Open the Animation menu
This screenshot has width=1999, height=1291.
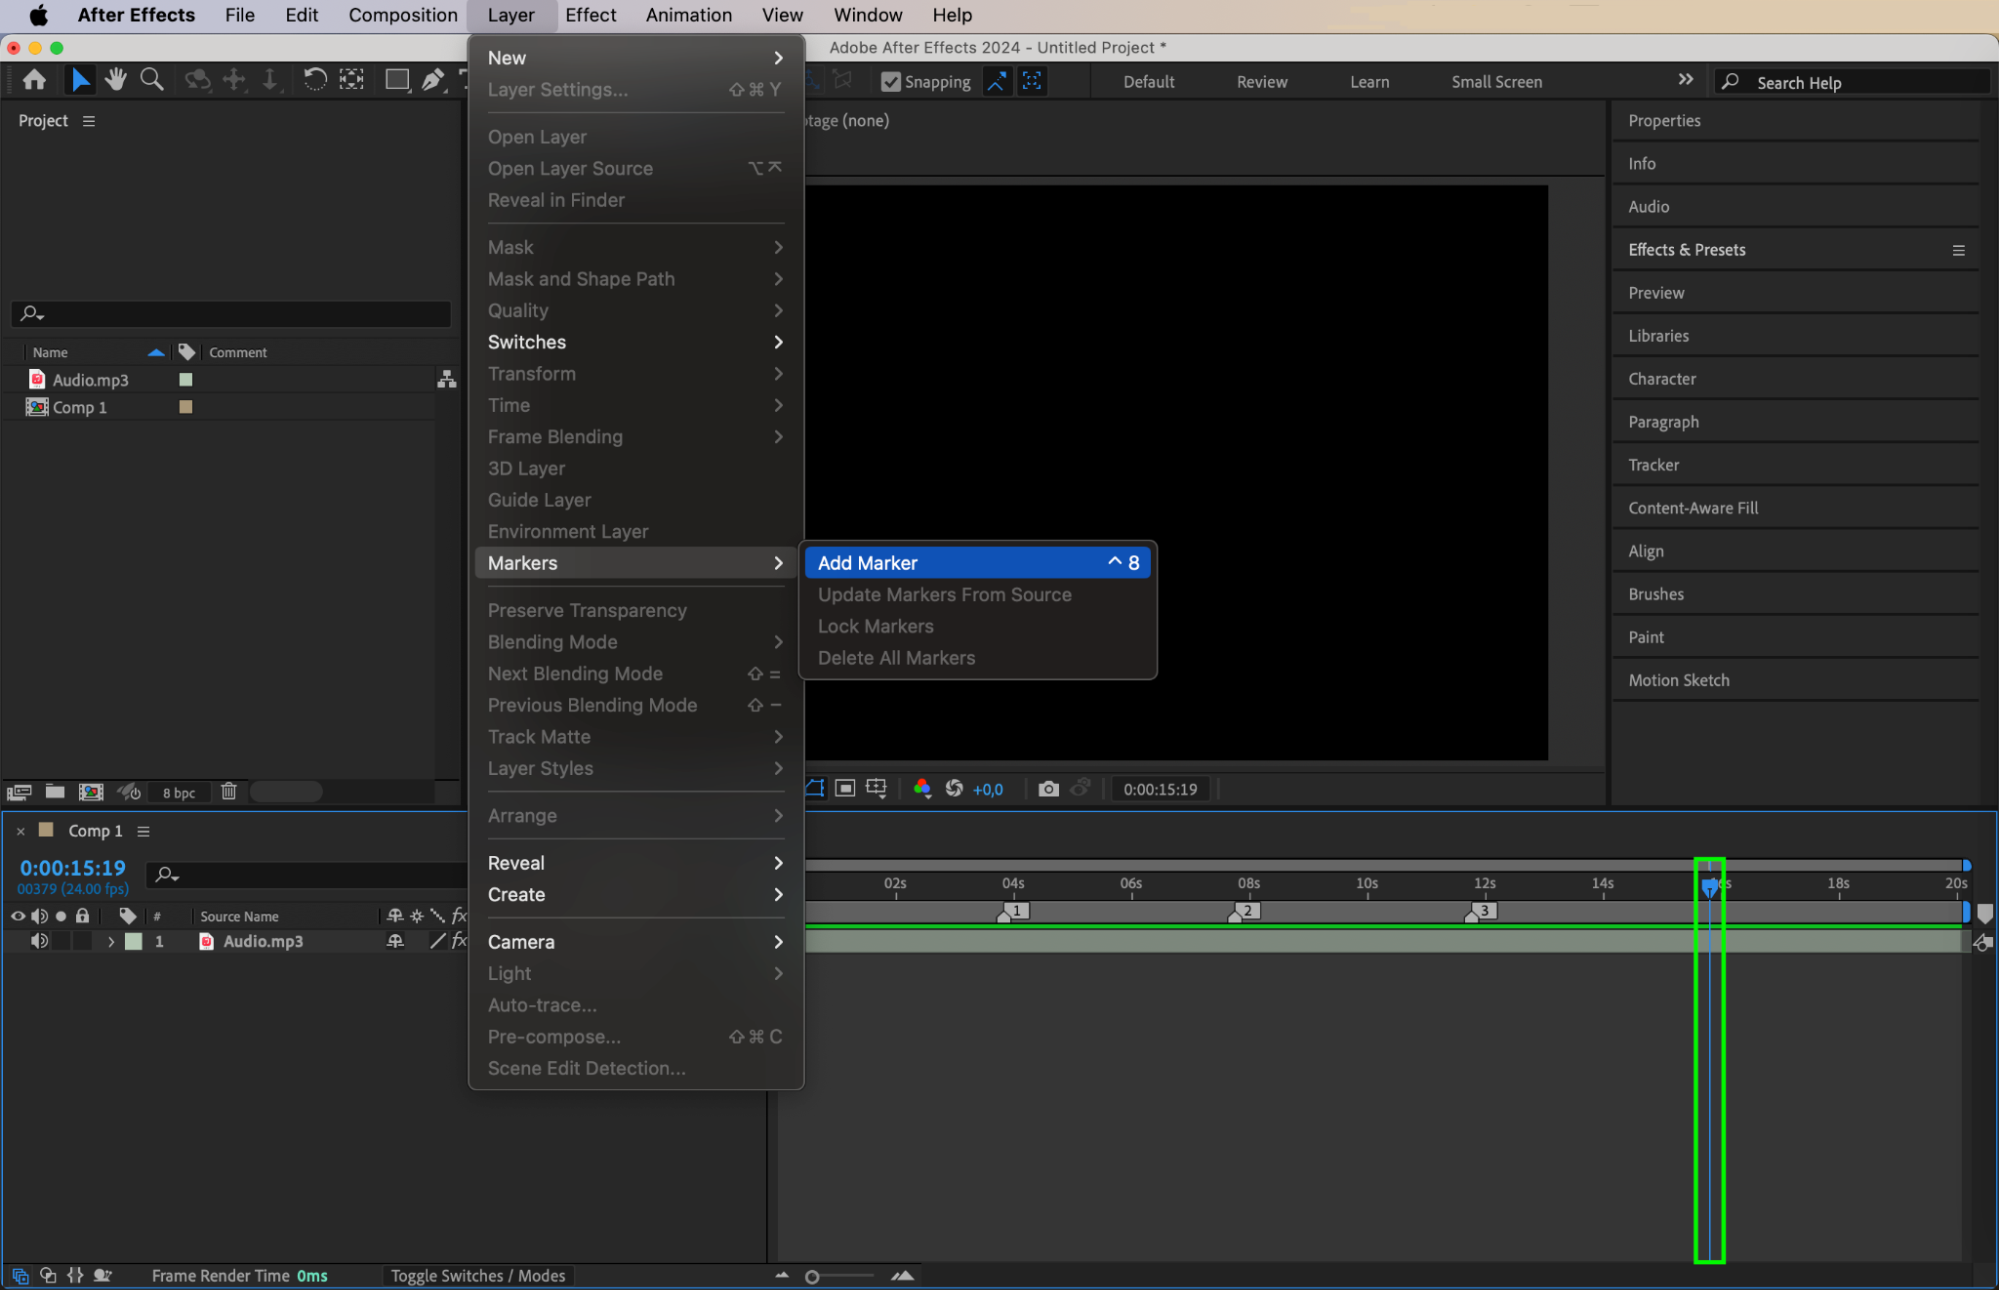coord(688,15)
